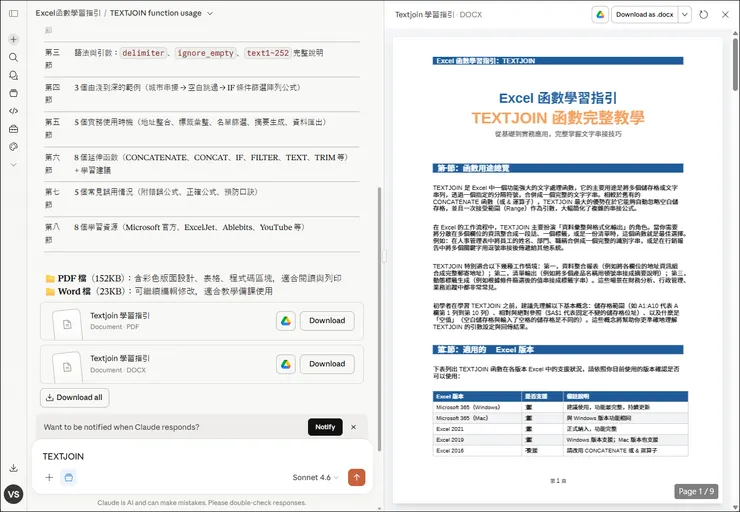Click the 第一節: 函數用途總覽 section header bar
The height and width of the screenshot is (512, 740).
[558, 168]
